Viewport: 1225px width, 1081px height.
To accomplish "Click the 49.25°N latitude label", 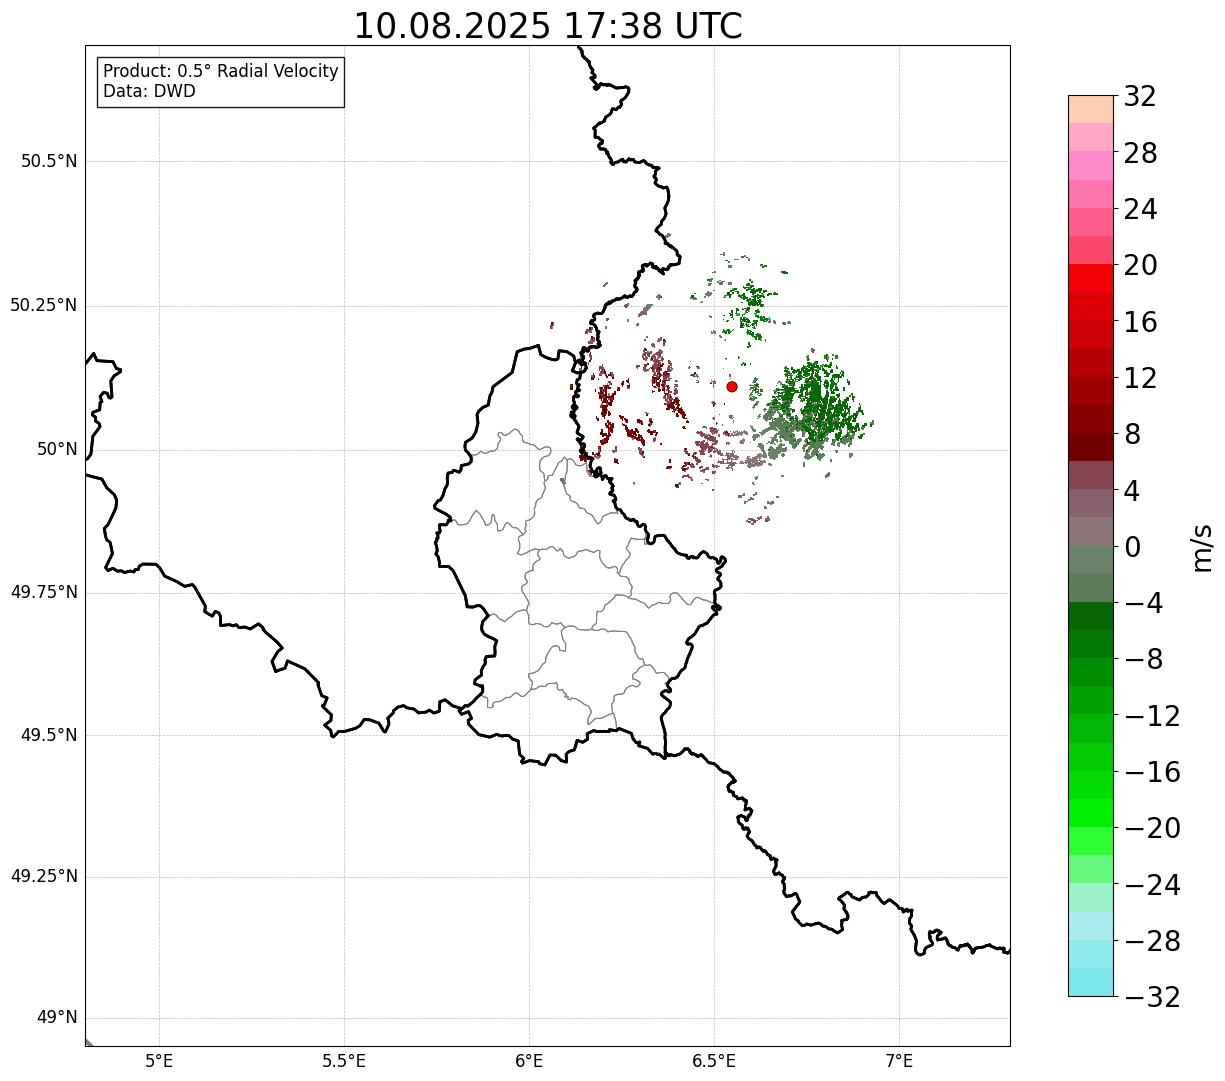I will click(44, 876).
